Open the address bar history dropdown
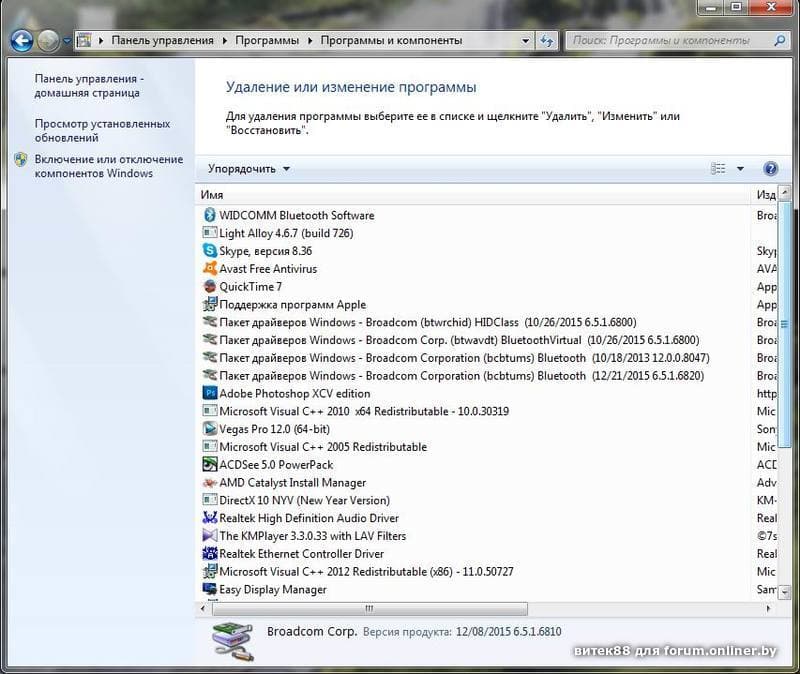 pos(526,40)
